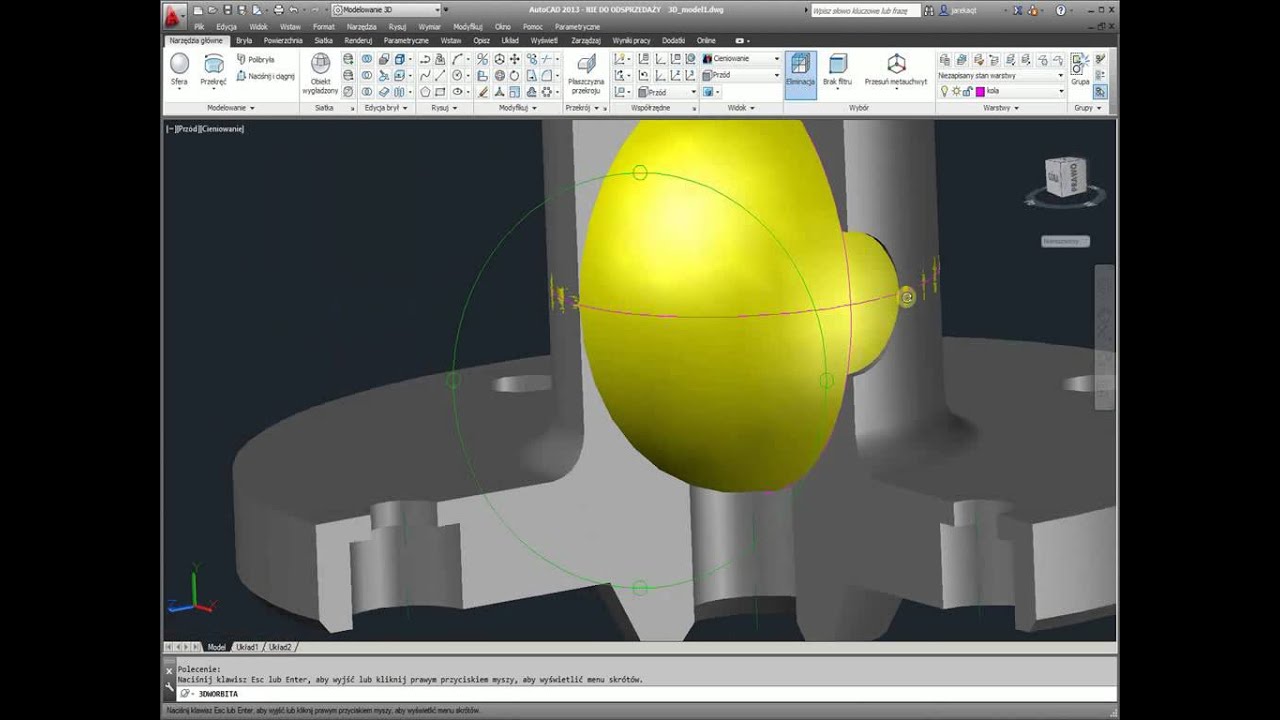Open the Pomoc menu

point(533,27)
